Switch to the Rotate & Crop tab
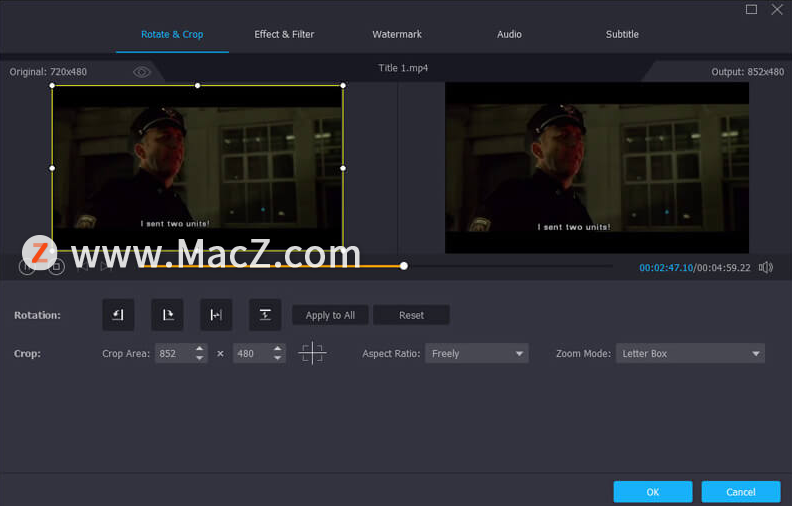The image size is (792, 506). pos(172,34)
